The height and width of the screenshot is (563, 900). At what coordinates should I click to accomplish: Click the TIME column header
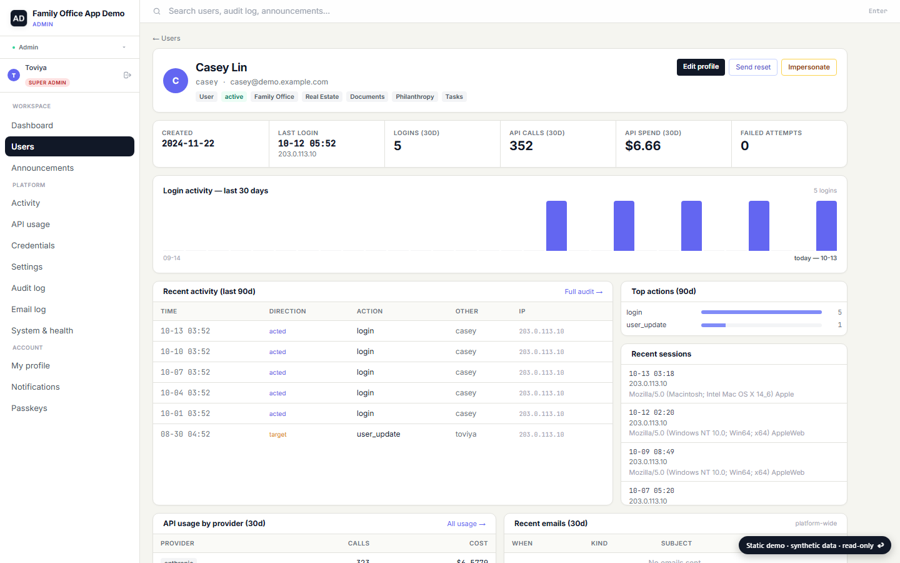tap(169, 311)
